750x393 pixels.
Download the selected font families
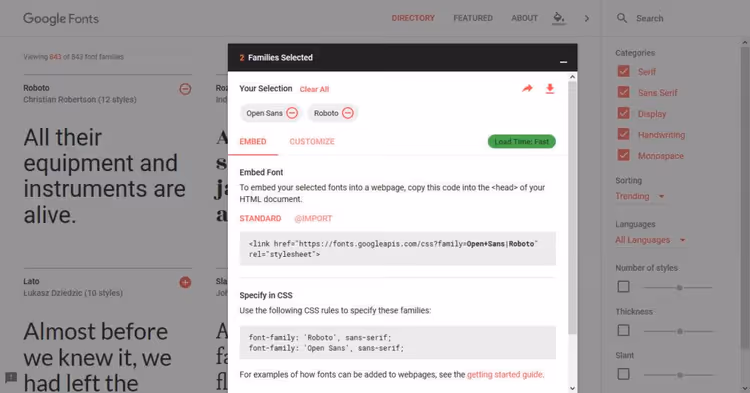tap(550, 88)
